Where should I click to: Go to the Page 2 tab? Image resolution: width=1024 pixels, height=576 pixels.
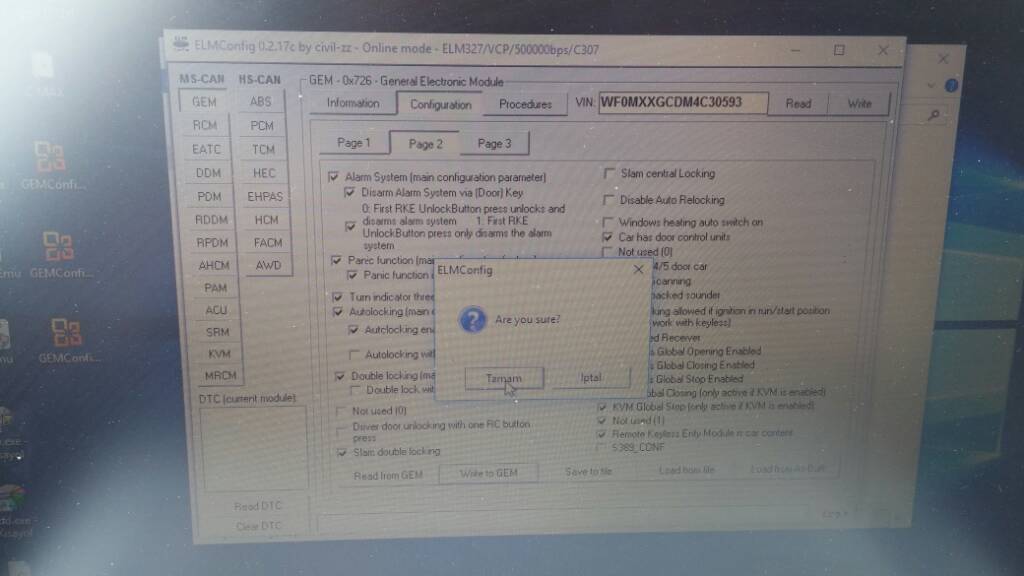click(x=425, y=144)
